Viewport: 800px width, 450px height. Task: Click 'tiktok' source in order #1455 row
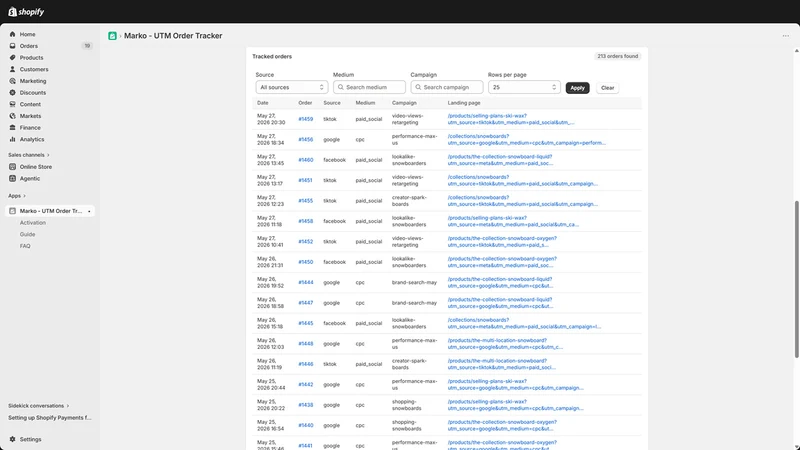coord(330,201)
